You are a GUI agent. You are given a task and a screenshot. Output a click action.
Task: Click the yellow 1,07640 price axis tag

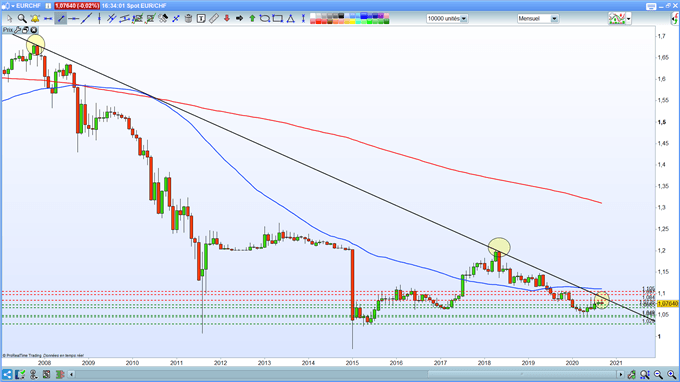click(x=668, y=304)
